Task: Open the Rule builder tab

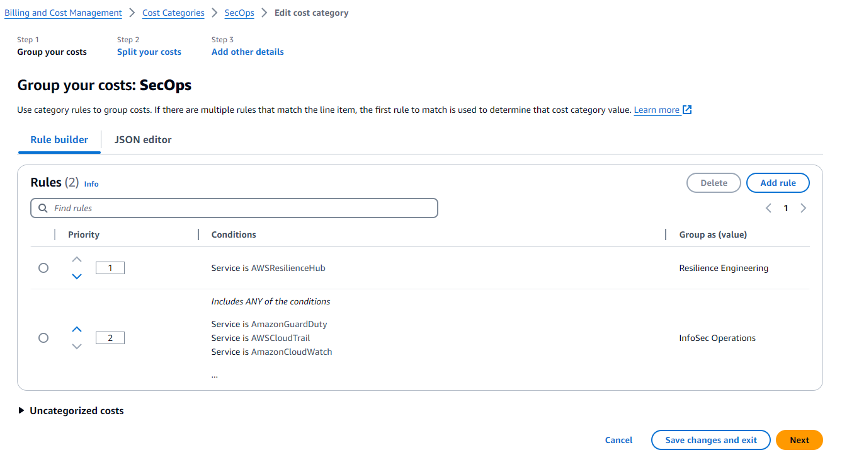Action: (59, 140)
